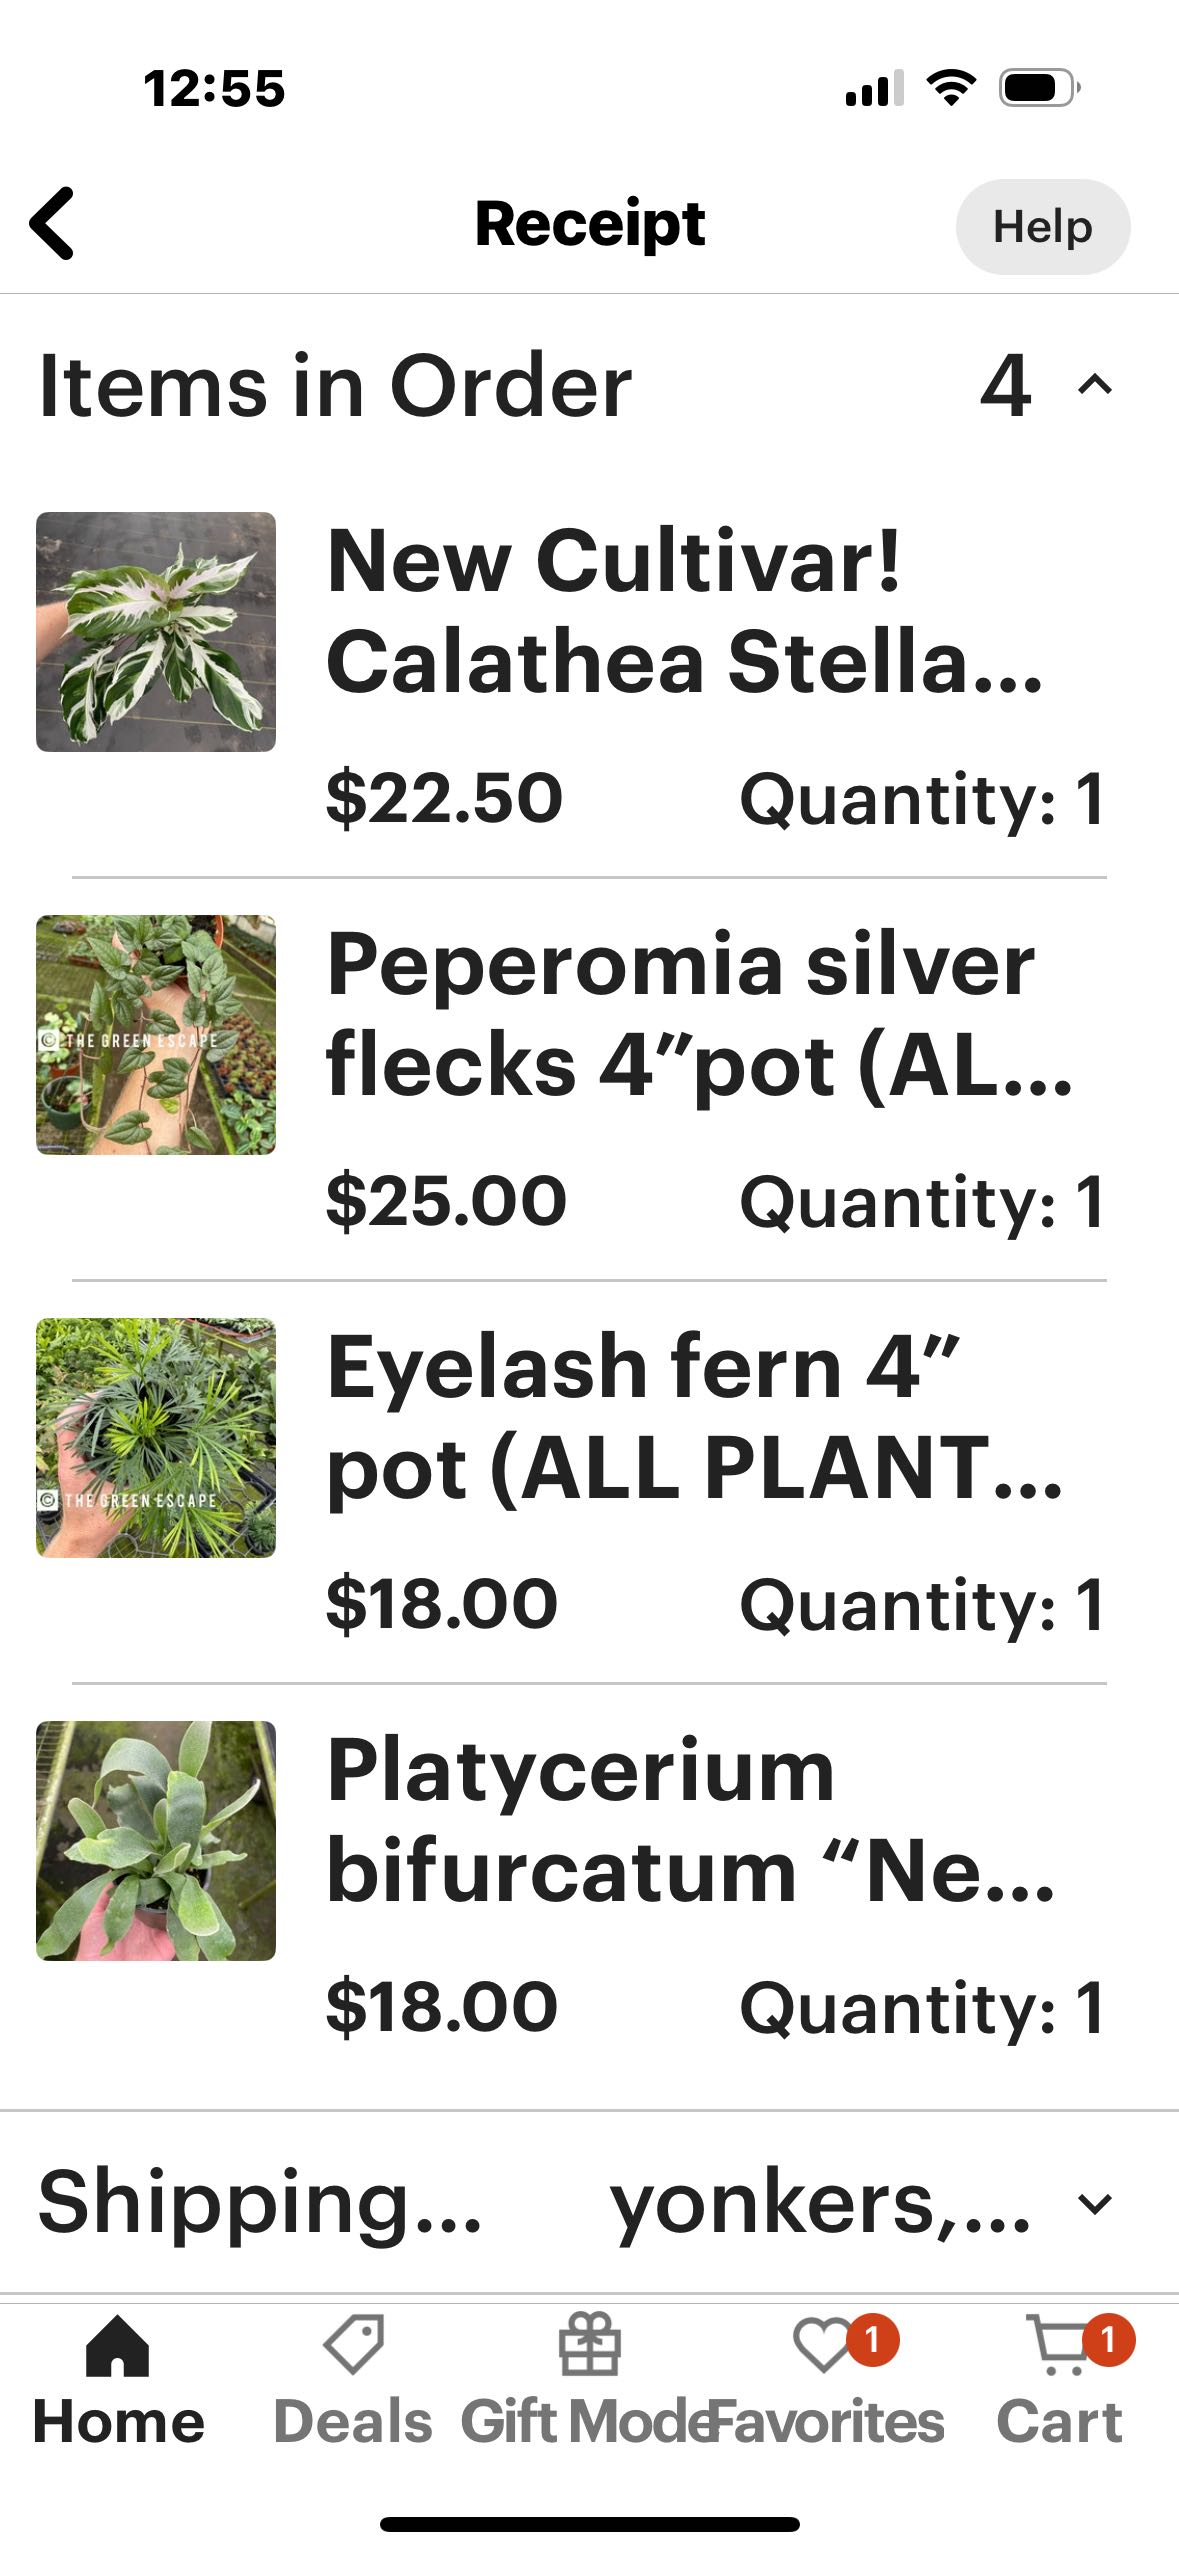Open Peperomia silver flecks thumbnail

(156, 1035)
